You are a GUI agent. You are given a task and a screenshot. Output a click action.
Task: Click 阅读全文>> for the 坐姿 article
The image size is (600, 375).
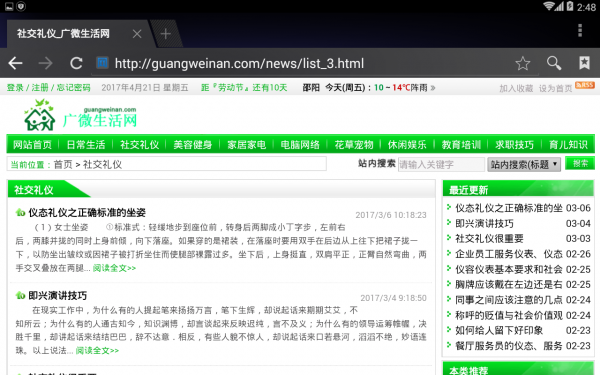point(114,268)
